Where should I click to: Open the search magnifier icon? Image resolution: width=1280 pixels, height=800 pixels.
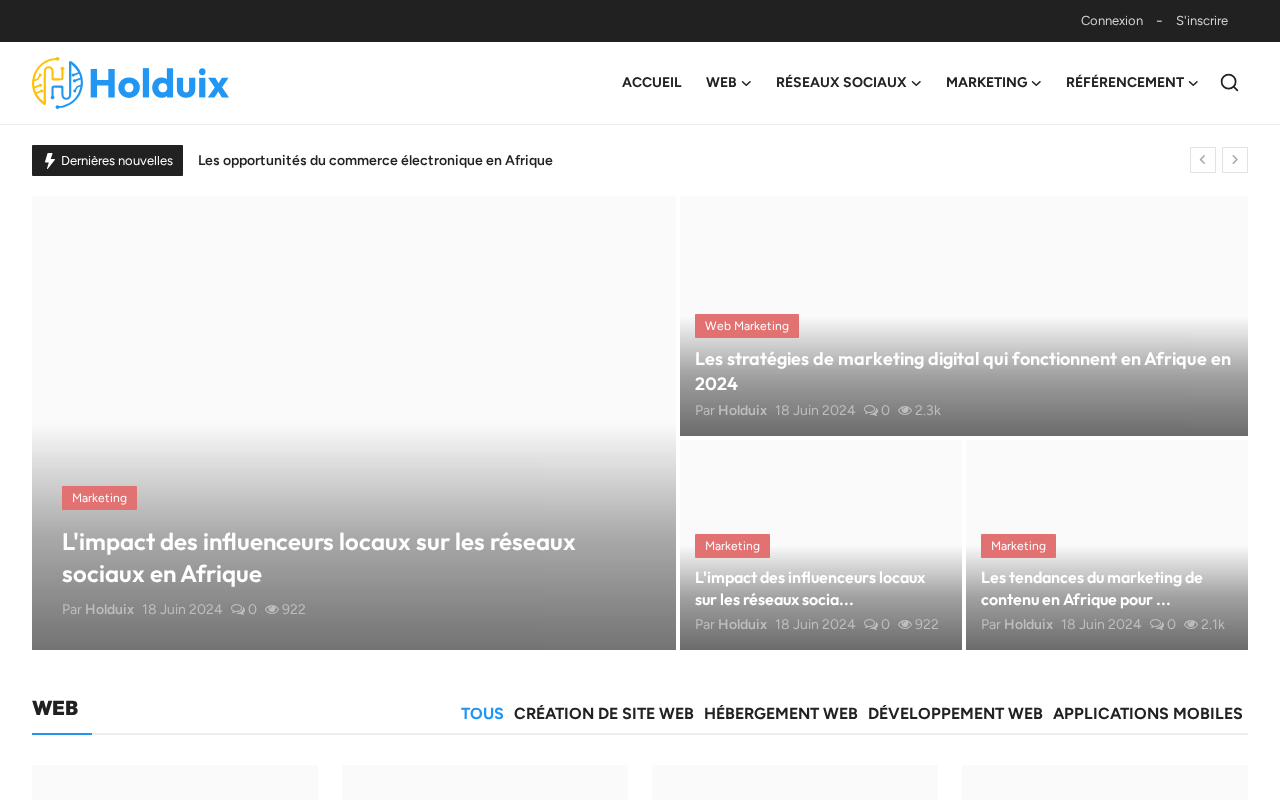[1229, 83]
